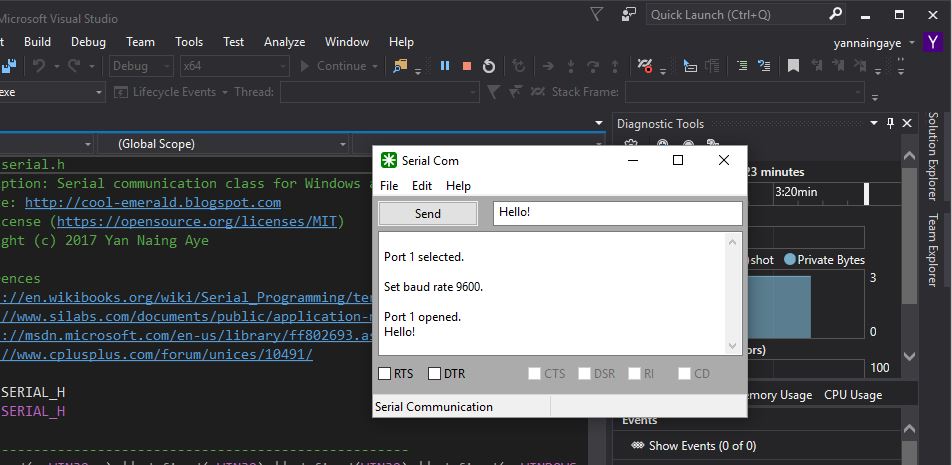Click the Step Out debug icon
This screenshot has width=952, height=465.
615,66
